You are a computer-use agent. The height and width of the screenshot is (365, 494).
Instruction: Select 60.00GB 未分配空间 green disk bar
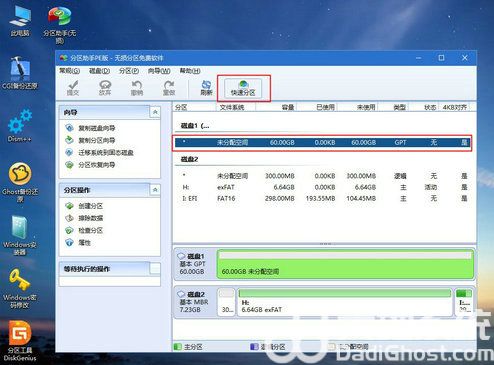tap(345, 264)
